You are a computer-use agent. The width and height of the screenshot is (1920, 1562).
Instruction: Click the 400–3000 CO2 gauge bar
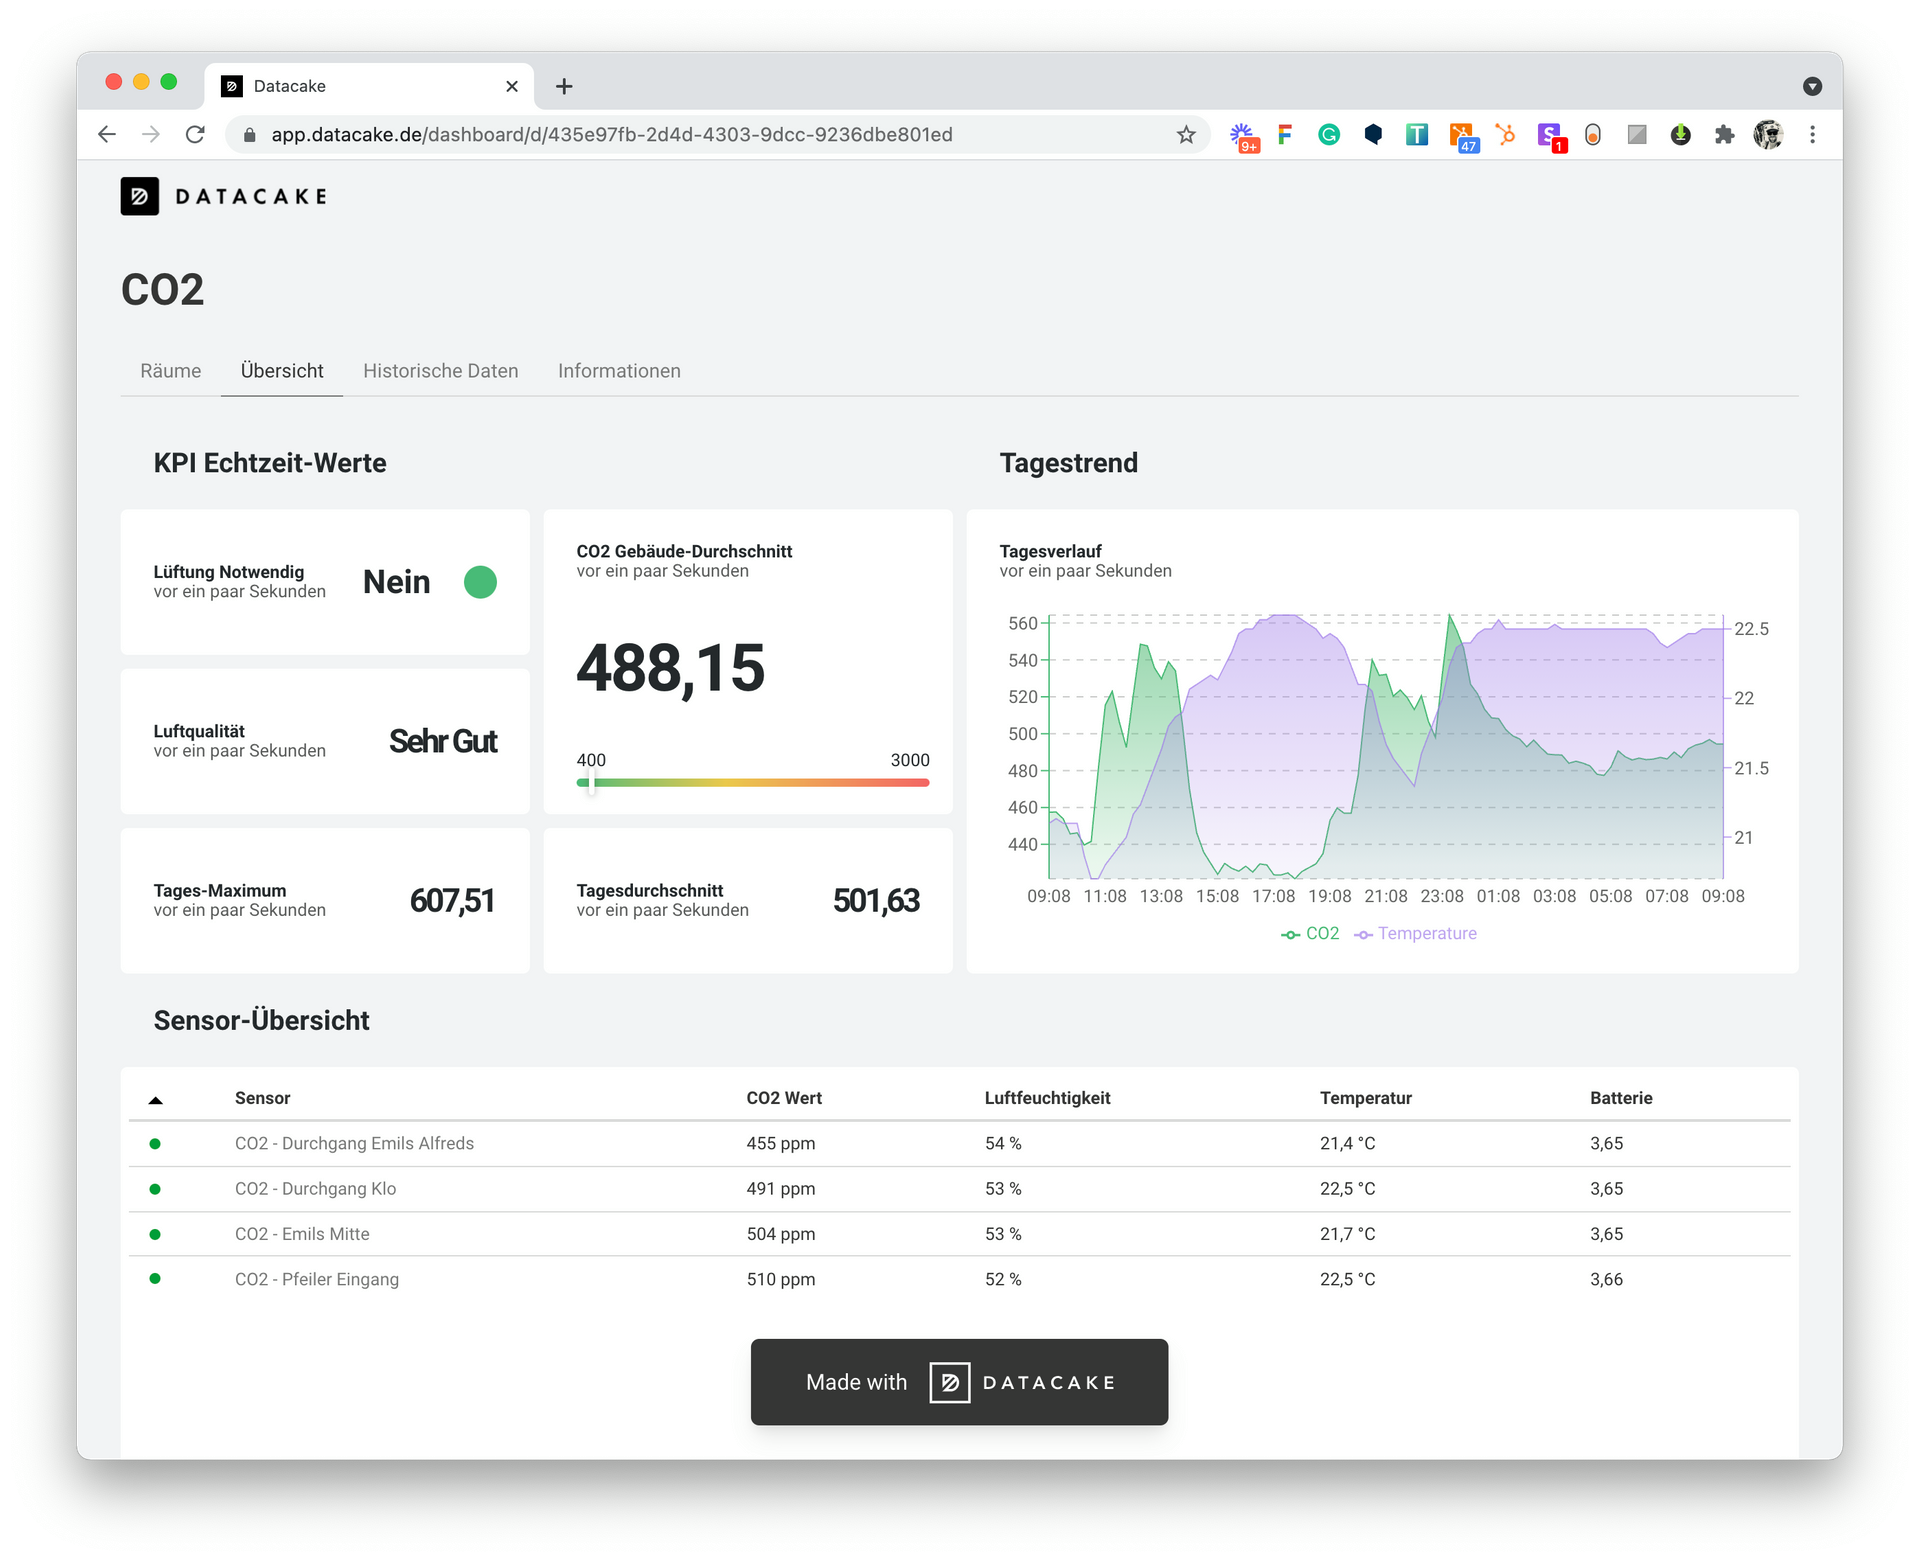coord(752,782)
